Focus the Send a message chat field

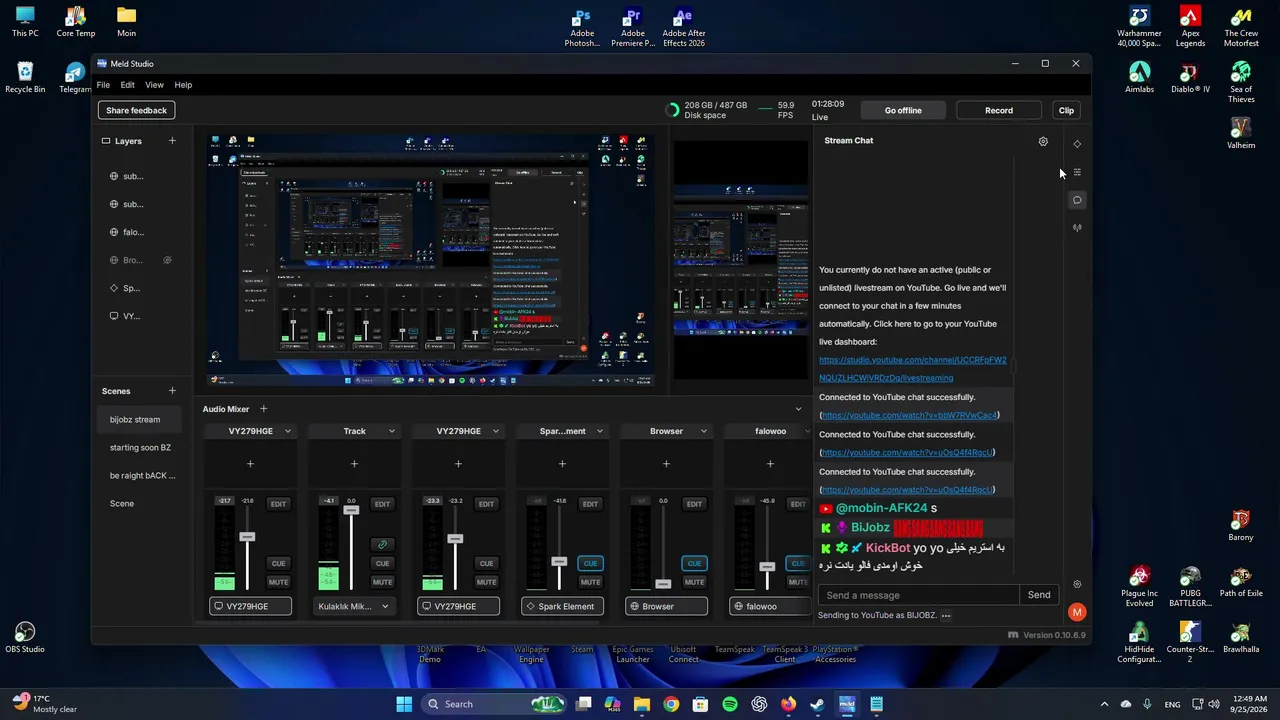click(x=918, y=595)
